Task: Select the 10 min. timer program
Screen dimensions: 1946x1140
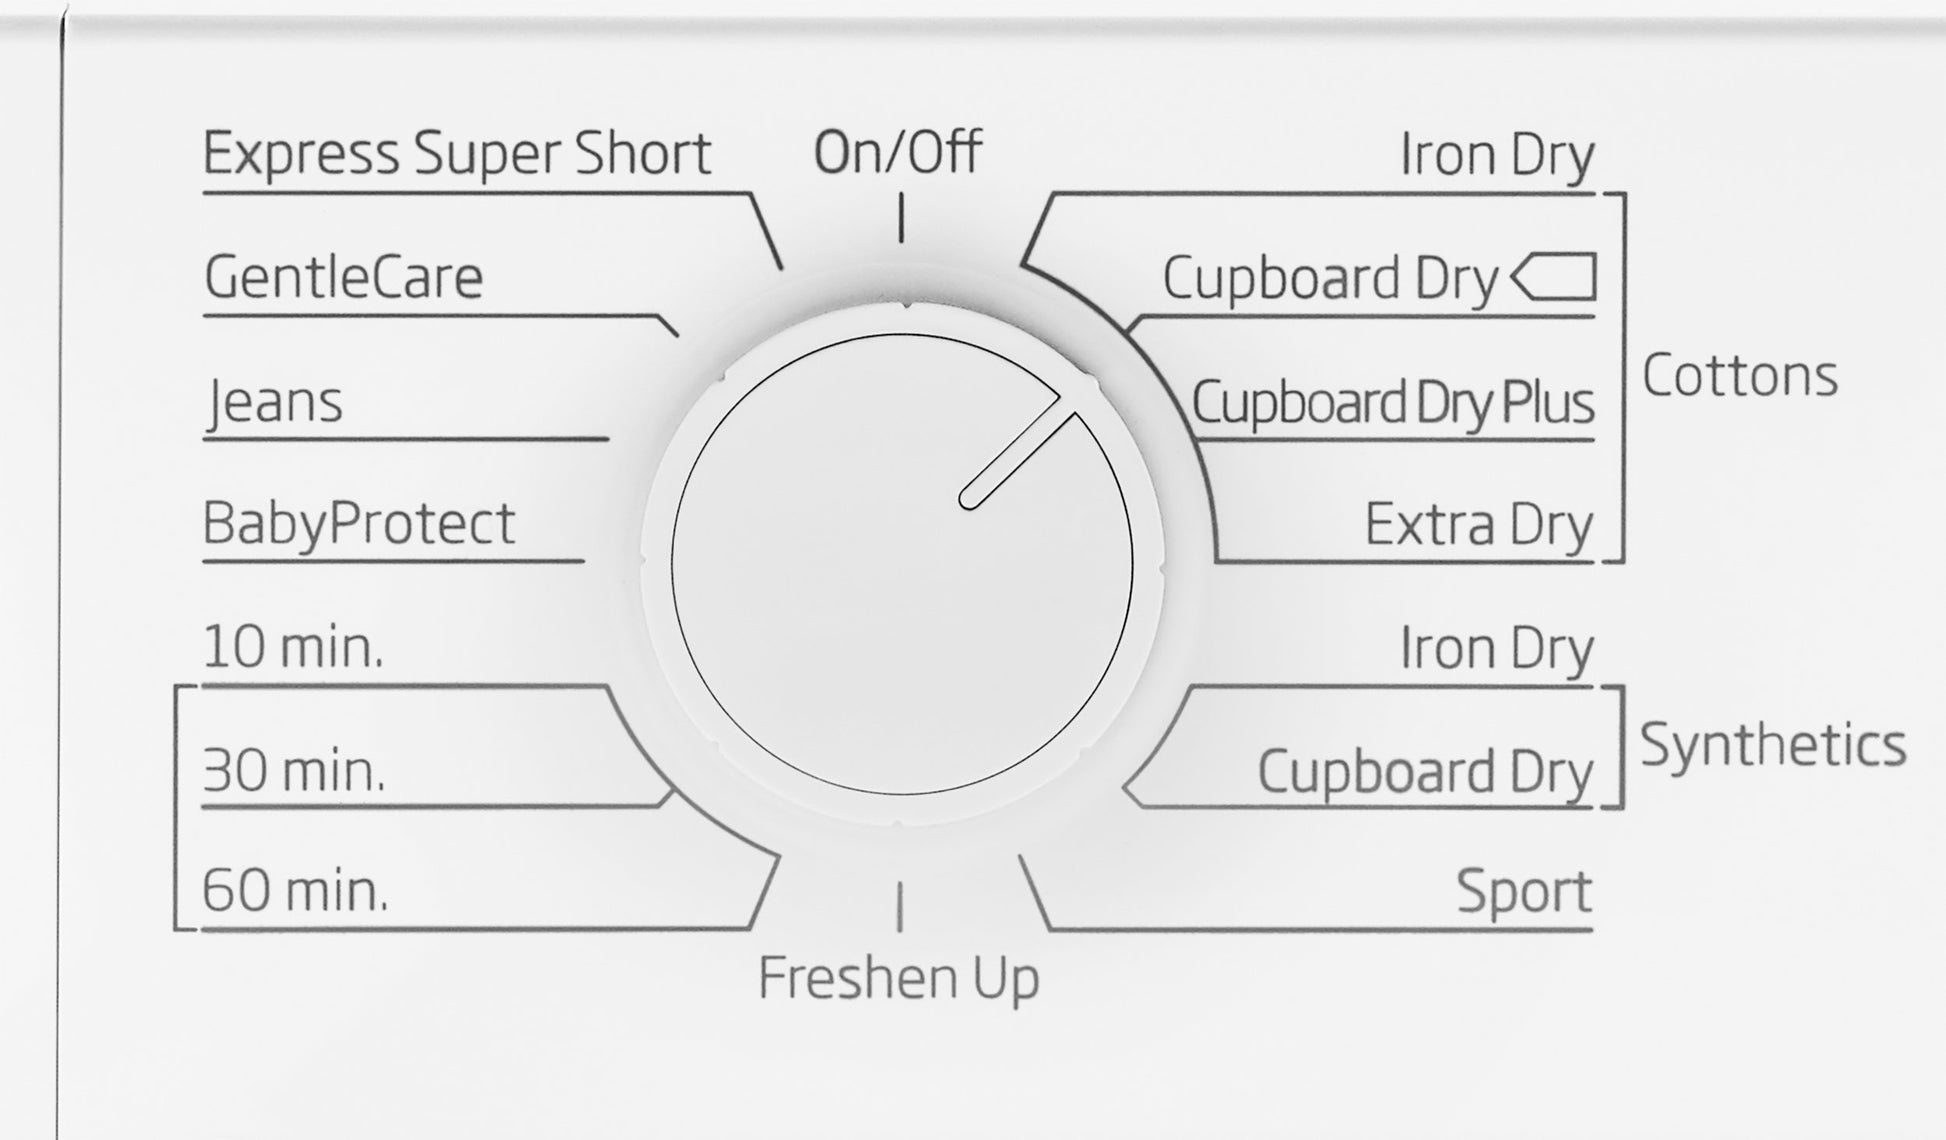Action: tap(293, 648)
